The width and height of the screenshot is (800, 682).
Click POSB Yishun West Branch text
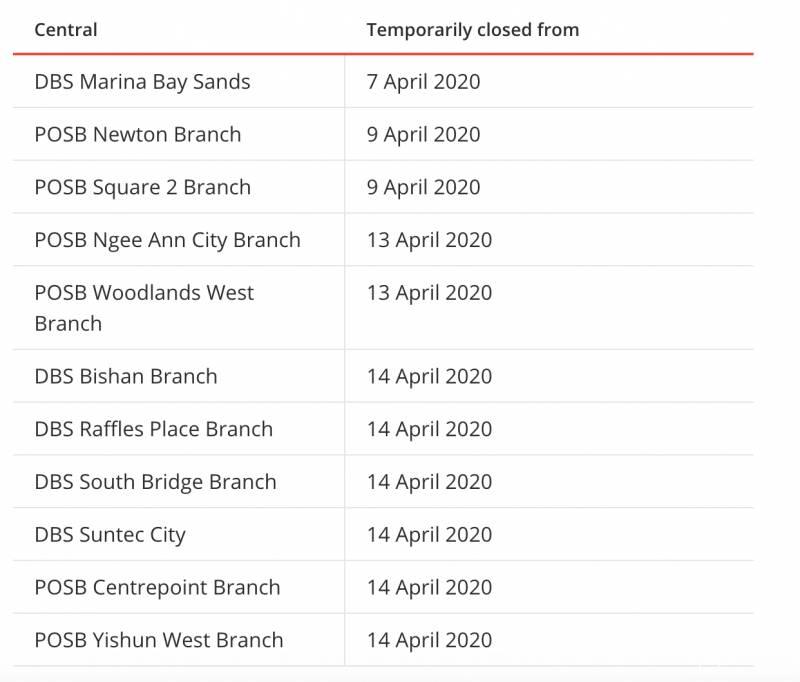[158, 641]
